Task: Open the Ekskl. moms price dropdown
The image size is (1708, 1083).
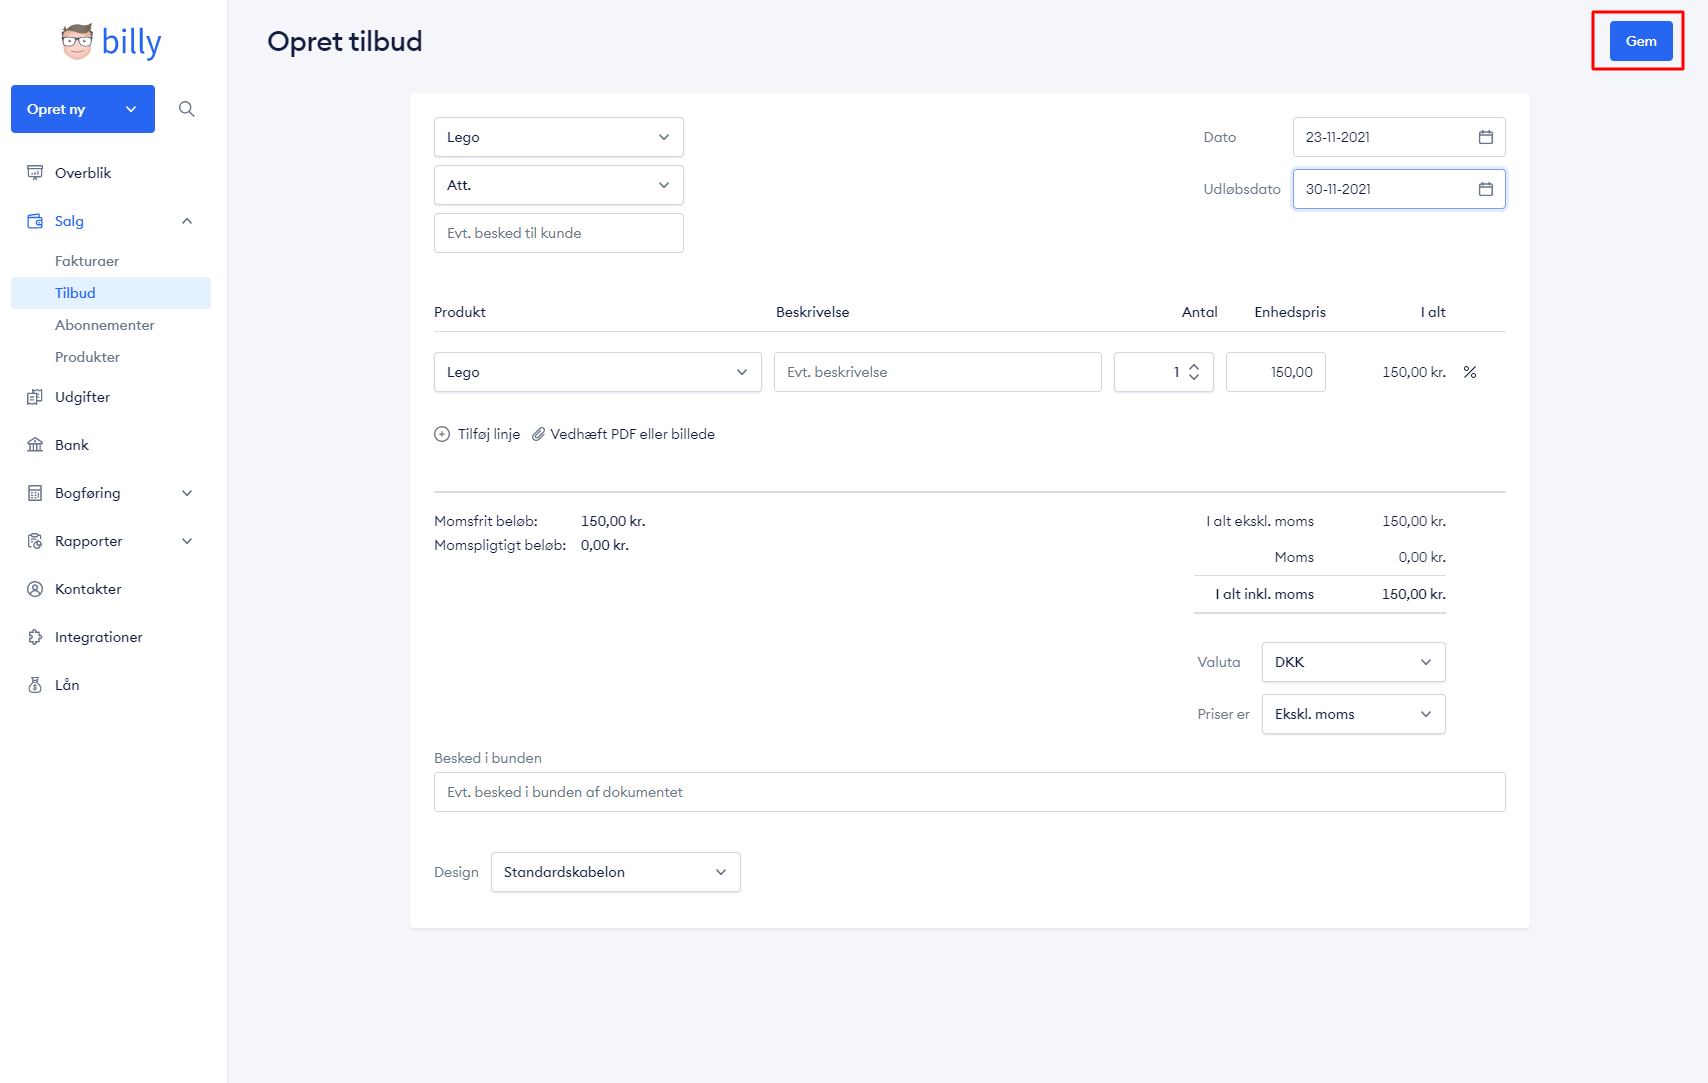Action: (x=1354, y=714)
